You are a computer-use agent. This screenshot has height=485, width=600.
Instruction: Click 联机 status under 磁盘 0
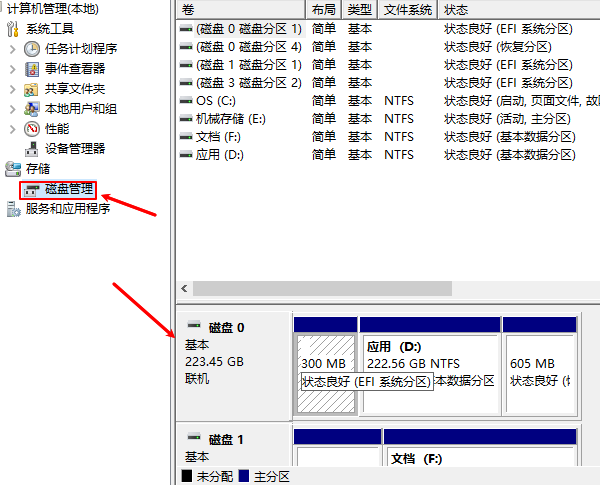[x=197, y=379]
